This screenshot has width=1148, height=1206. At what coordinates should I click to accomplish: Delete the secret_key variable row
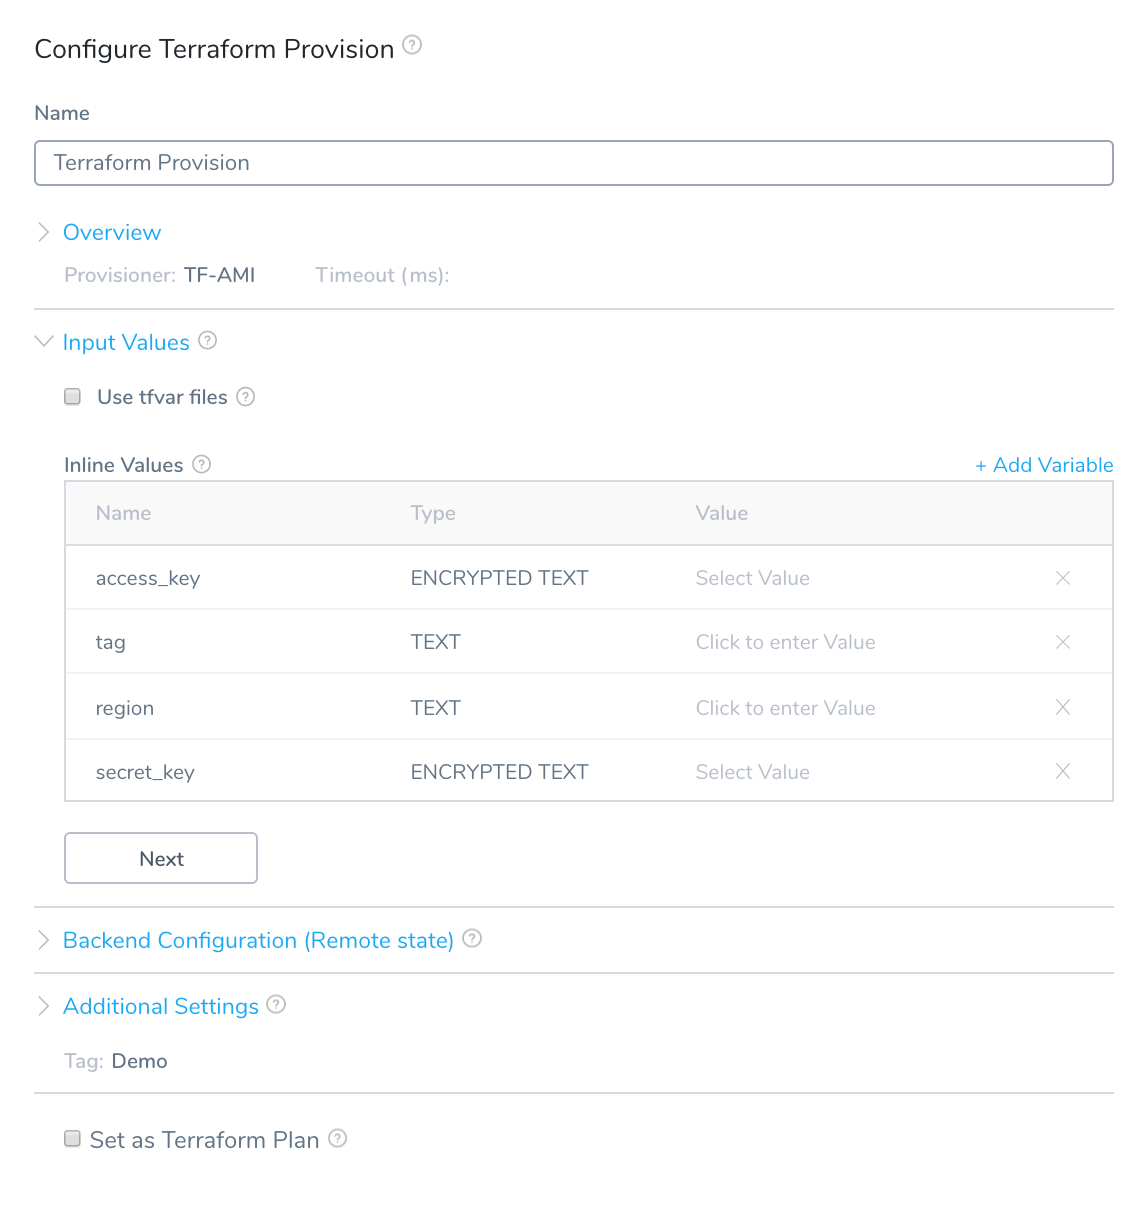[x=1063, y=771]
